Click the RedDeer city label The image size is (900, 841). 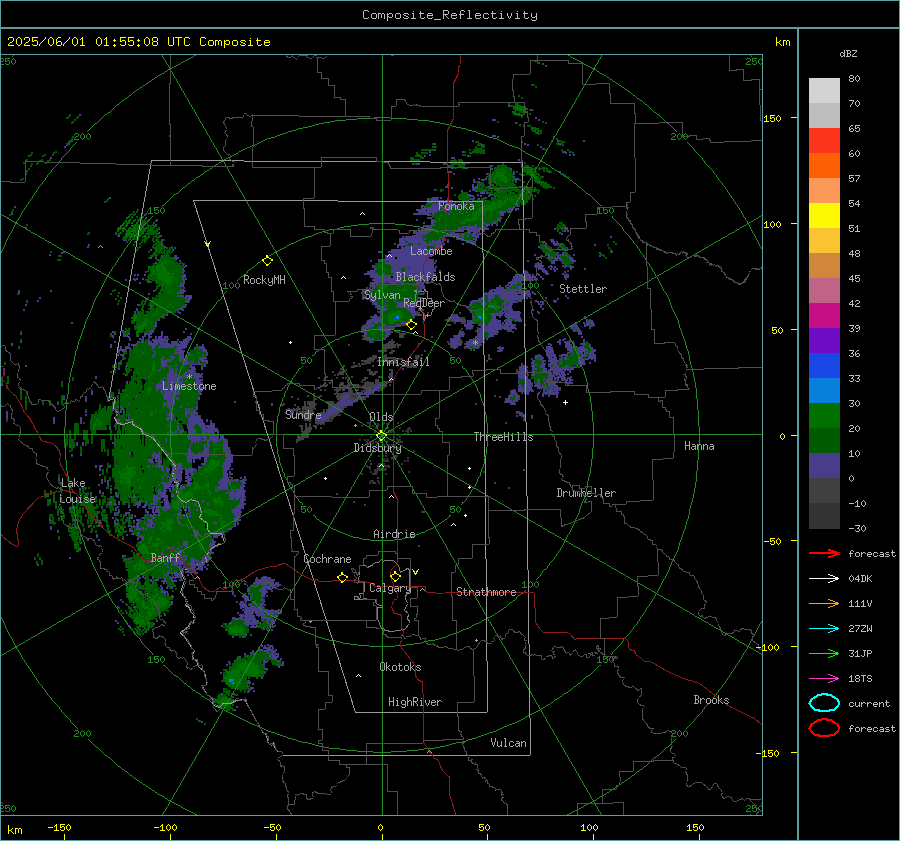click(x=424, y=303)
